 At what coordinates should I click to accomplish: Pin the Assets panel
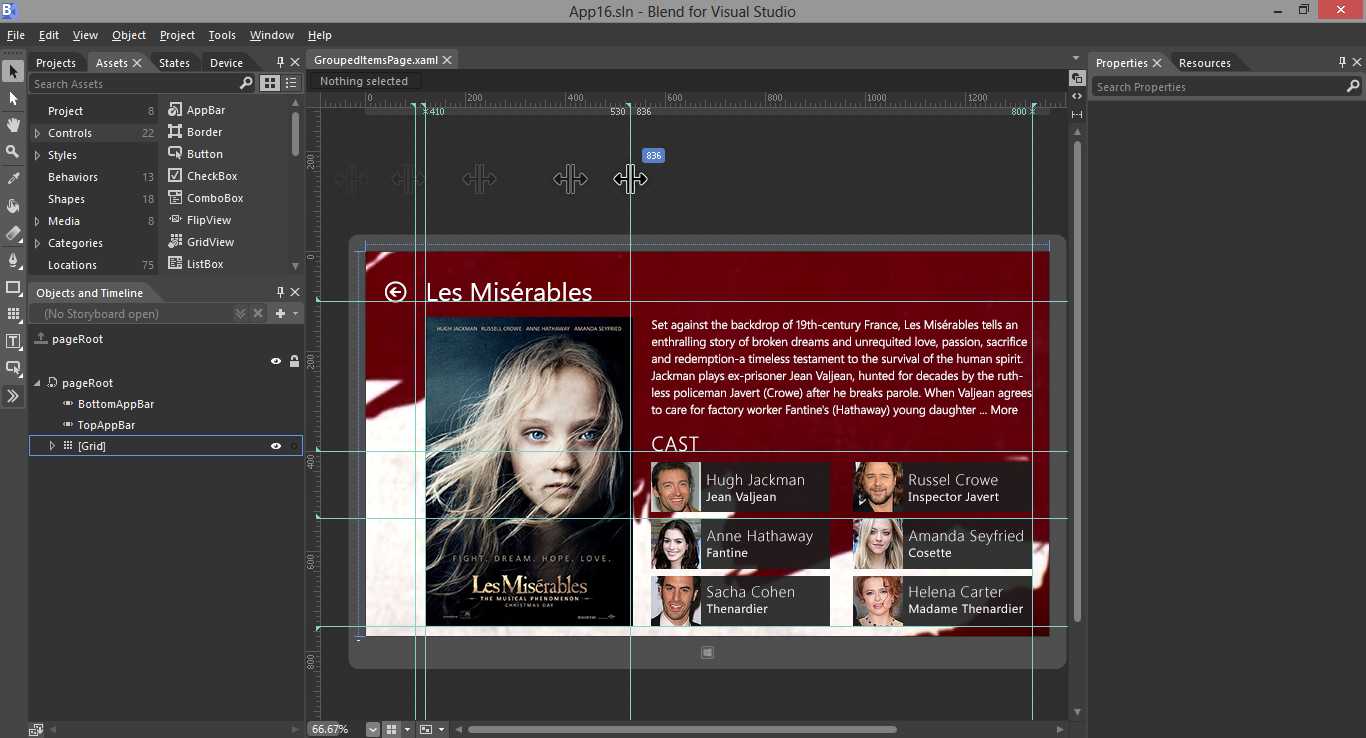[280, 62]
